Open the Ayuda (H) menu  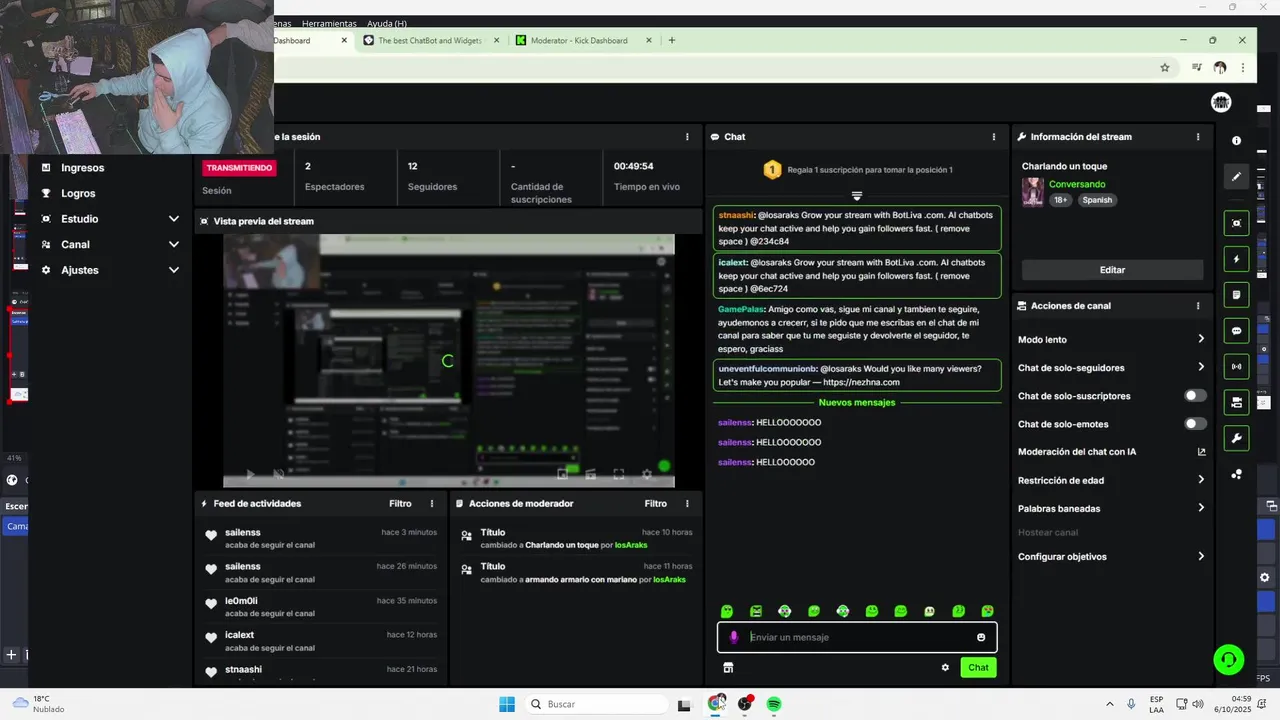pyautogui.click(x=387, y=23)
